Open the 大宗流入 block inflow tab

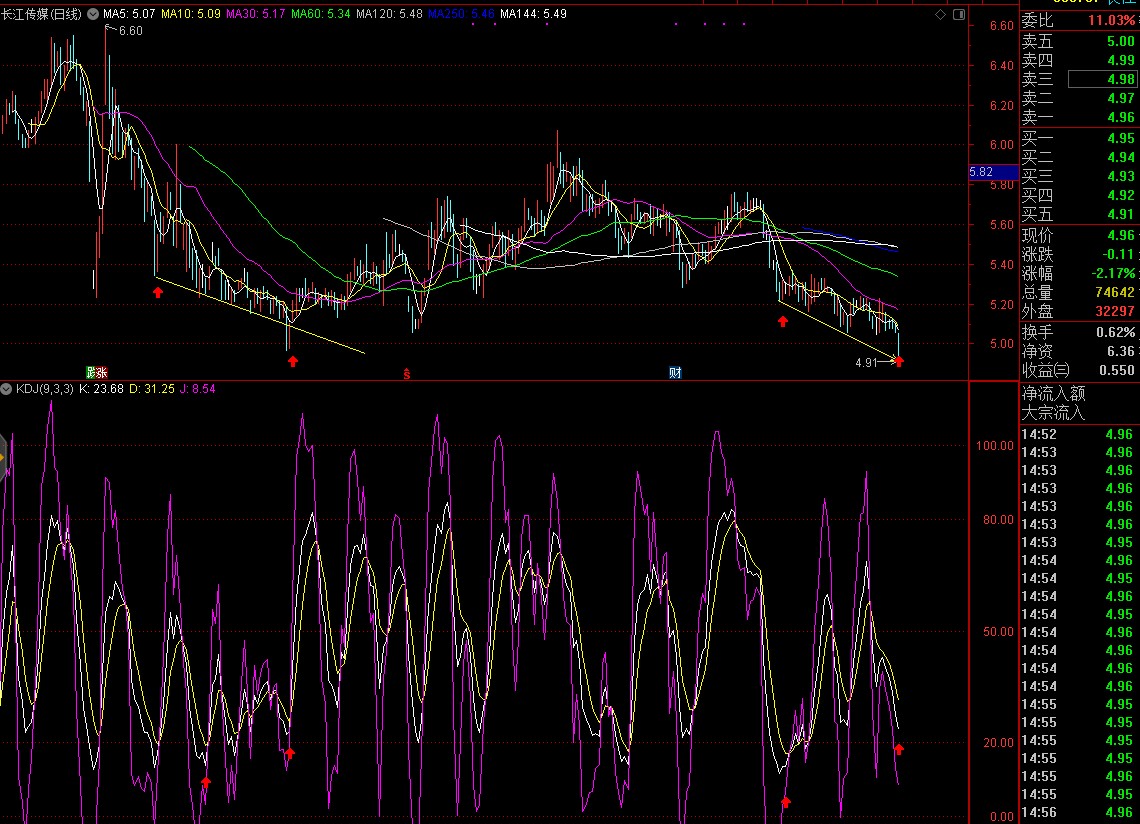[1053, 412]
